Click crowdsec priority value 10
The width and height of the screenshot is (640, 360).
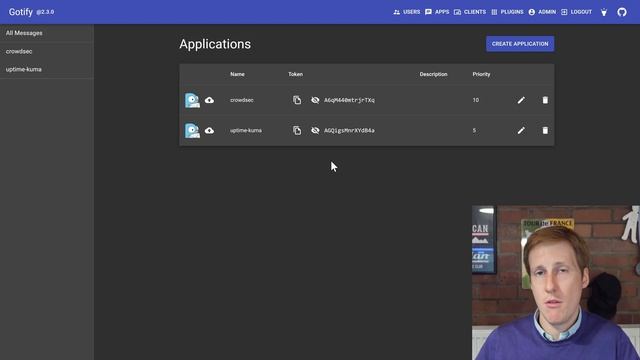click(x=476, y=100)
